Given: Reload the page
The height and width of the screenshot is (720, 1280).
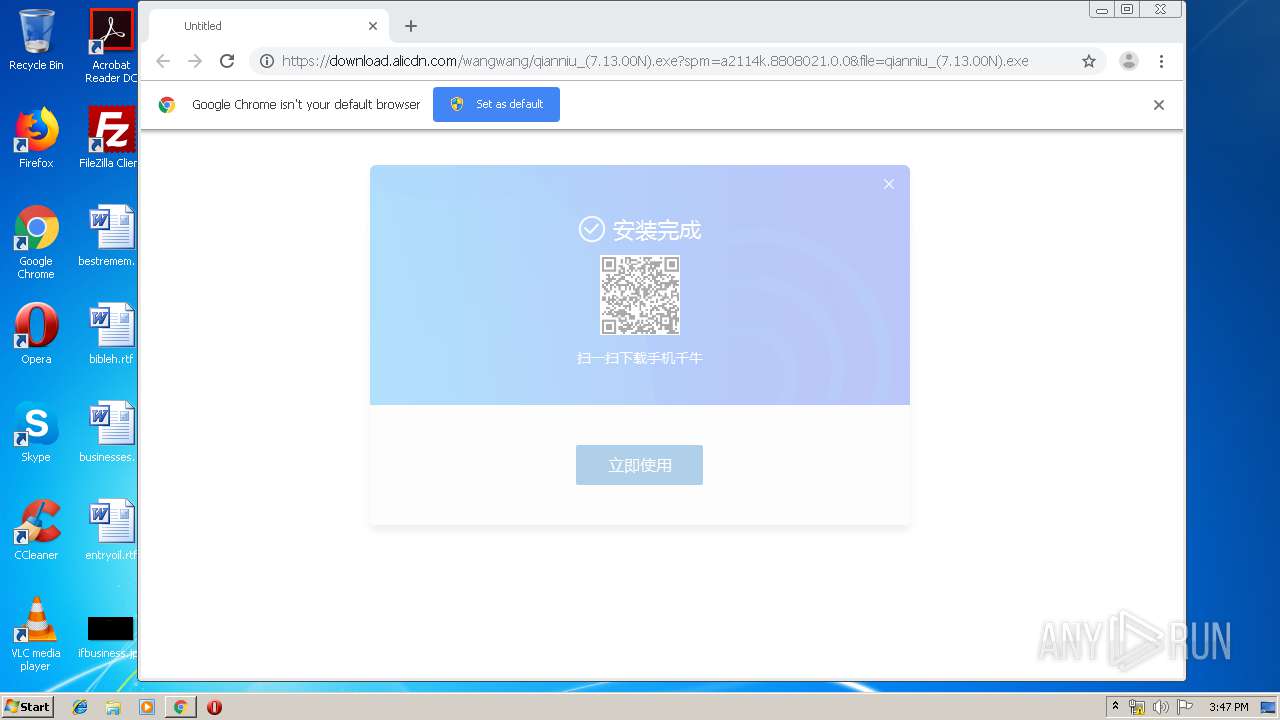Looking at the screenshot, I should pyautogui.click(x=227, y=61).
